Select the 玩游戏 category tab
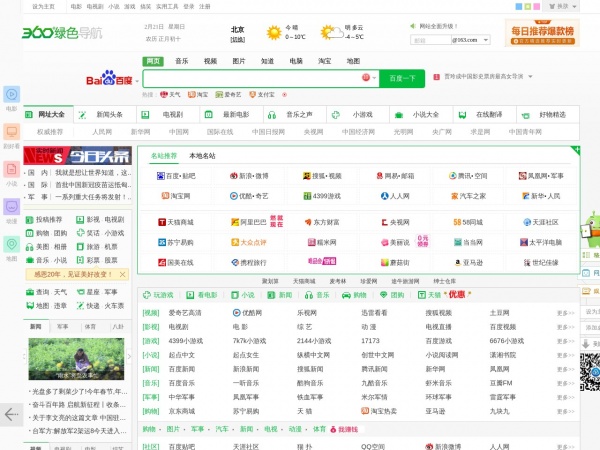 pyautogui.click(x=158, y=295)
